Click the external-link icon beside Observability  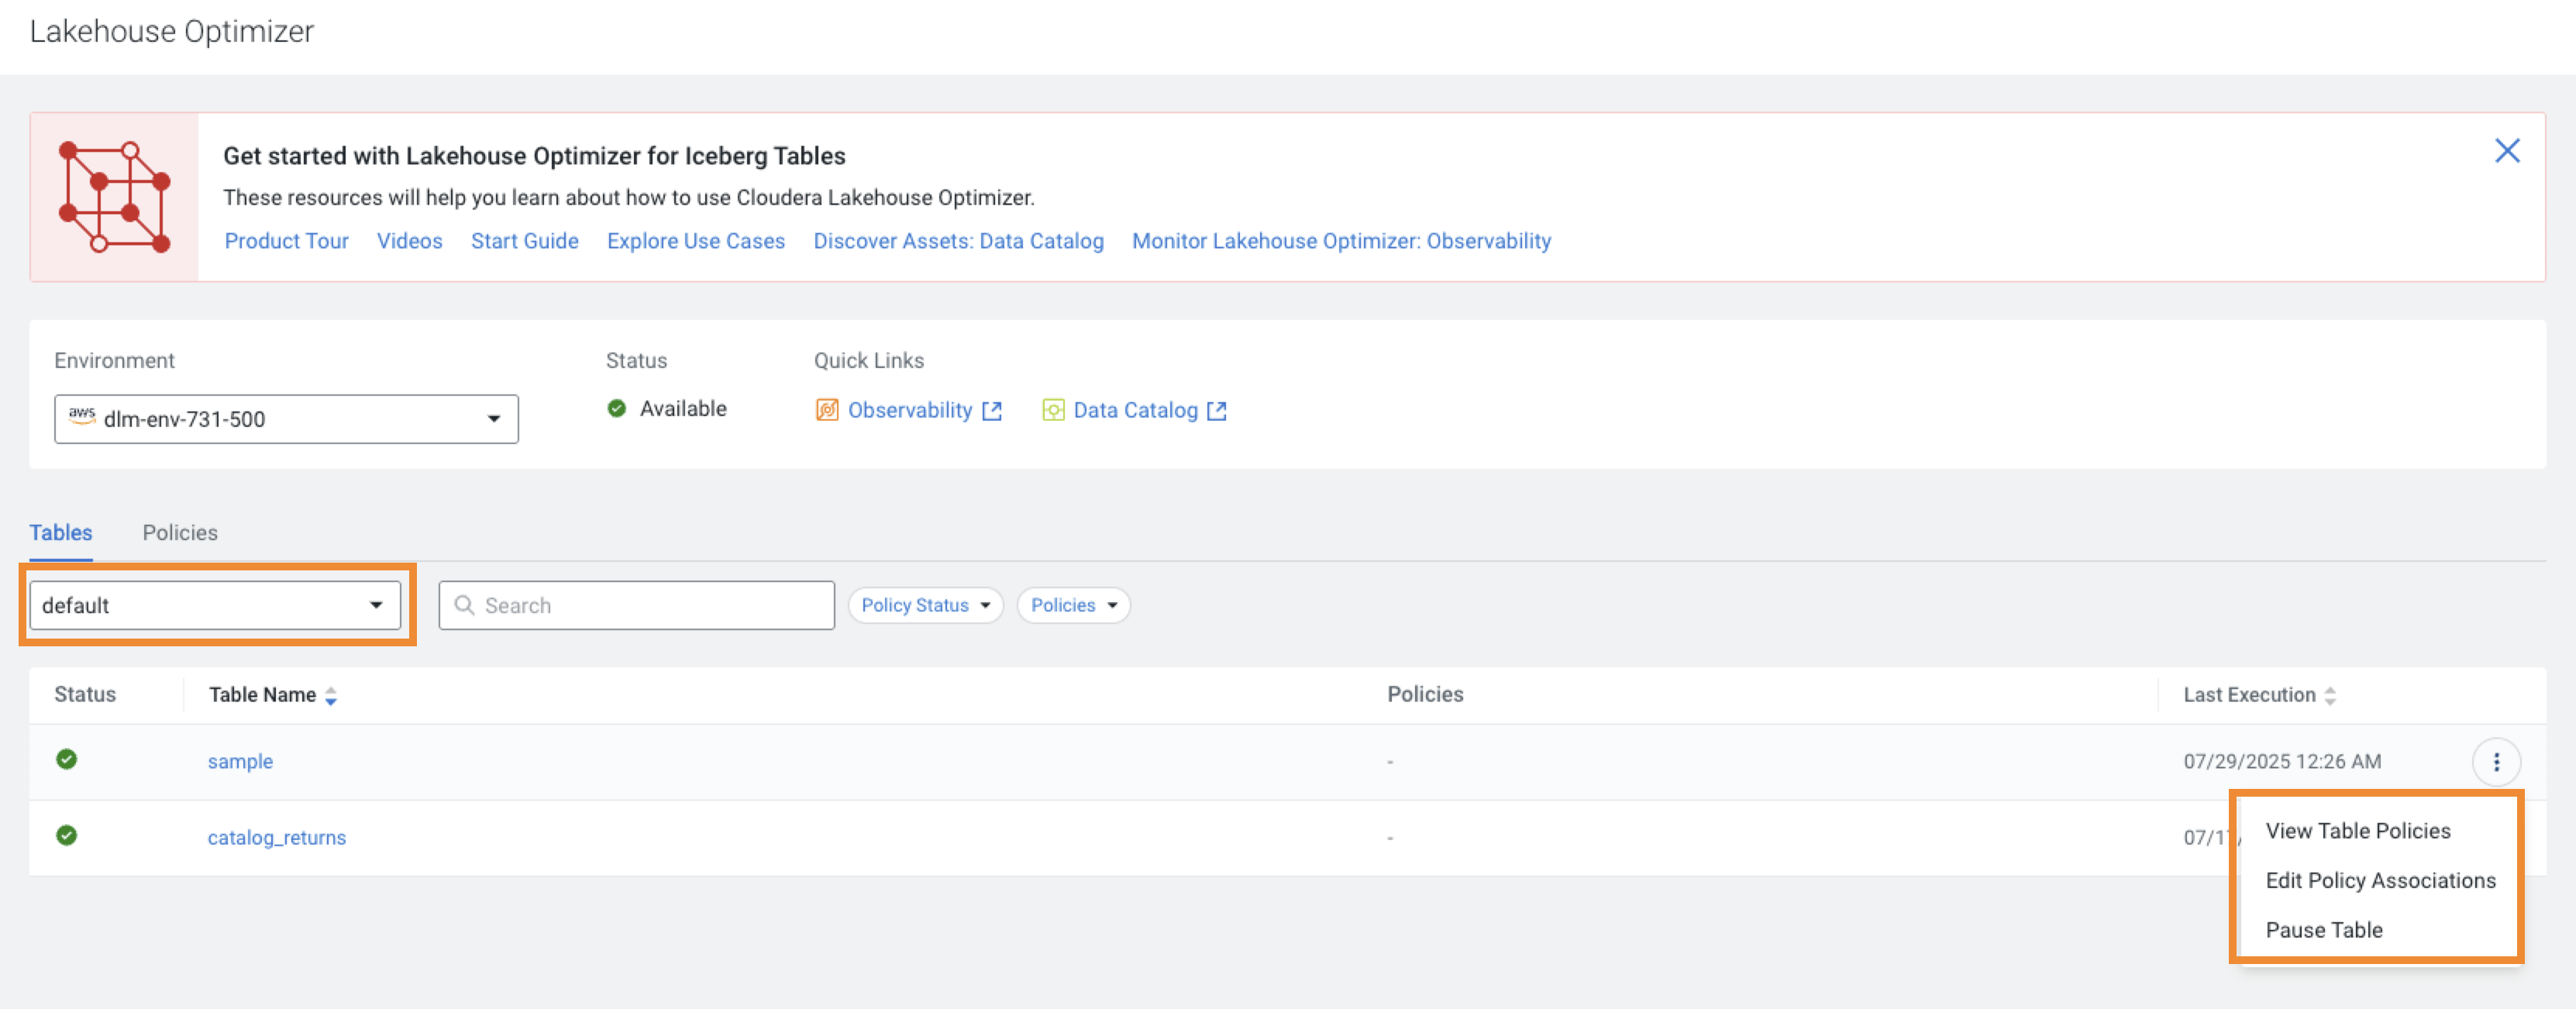point(992,410)
